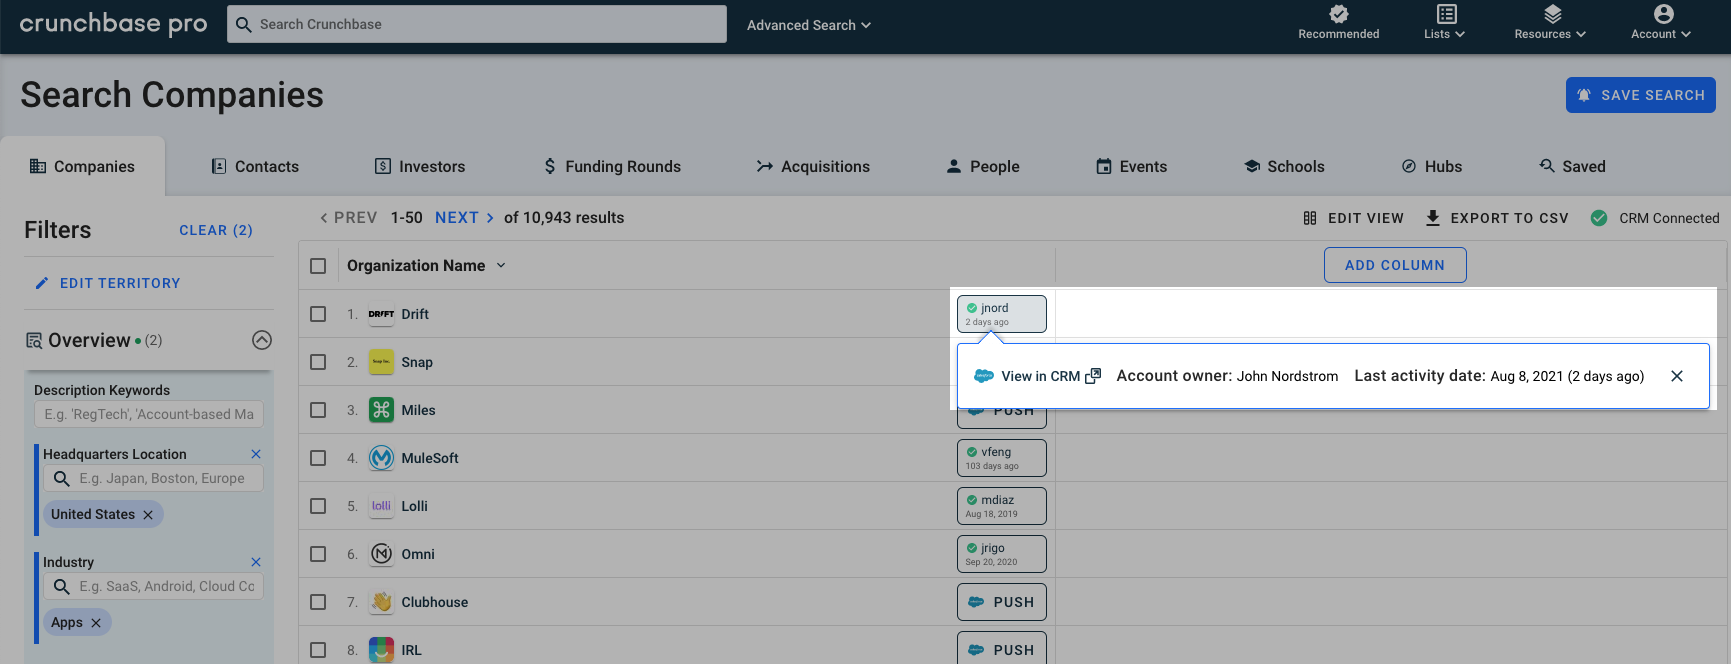
Task: Switch to the Acquisitions tab
Action: (x=813, y=166)
